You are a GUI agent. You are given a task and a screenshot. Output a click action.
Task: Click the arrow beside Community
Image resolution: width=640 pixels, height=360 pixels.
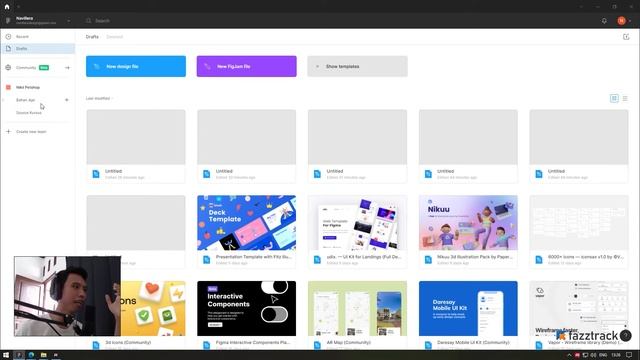tap(67, 68)
